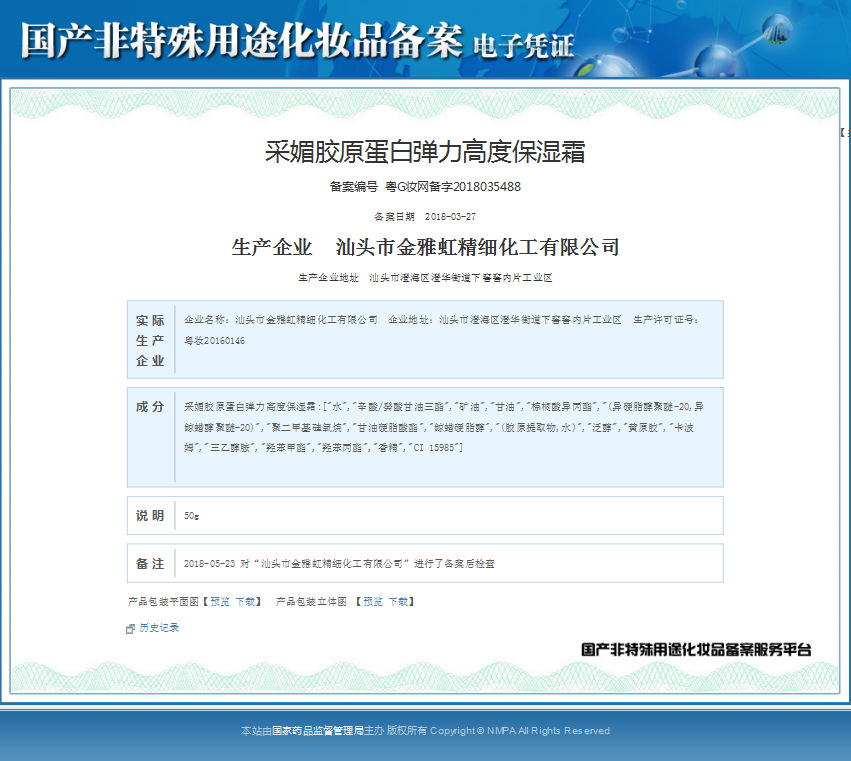
Task: Download 产品包装立体图 via 下载 link
Action: [x=398, y=601]
